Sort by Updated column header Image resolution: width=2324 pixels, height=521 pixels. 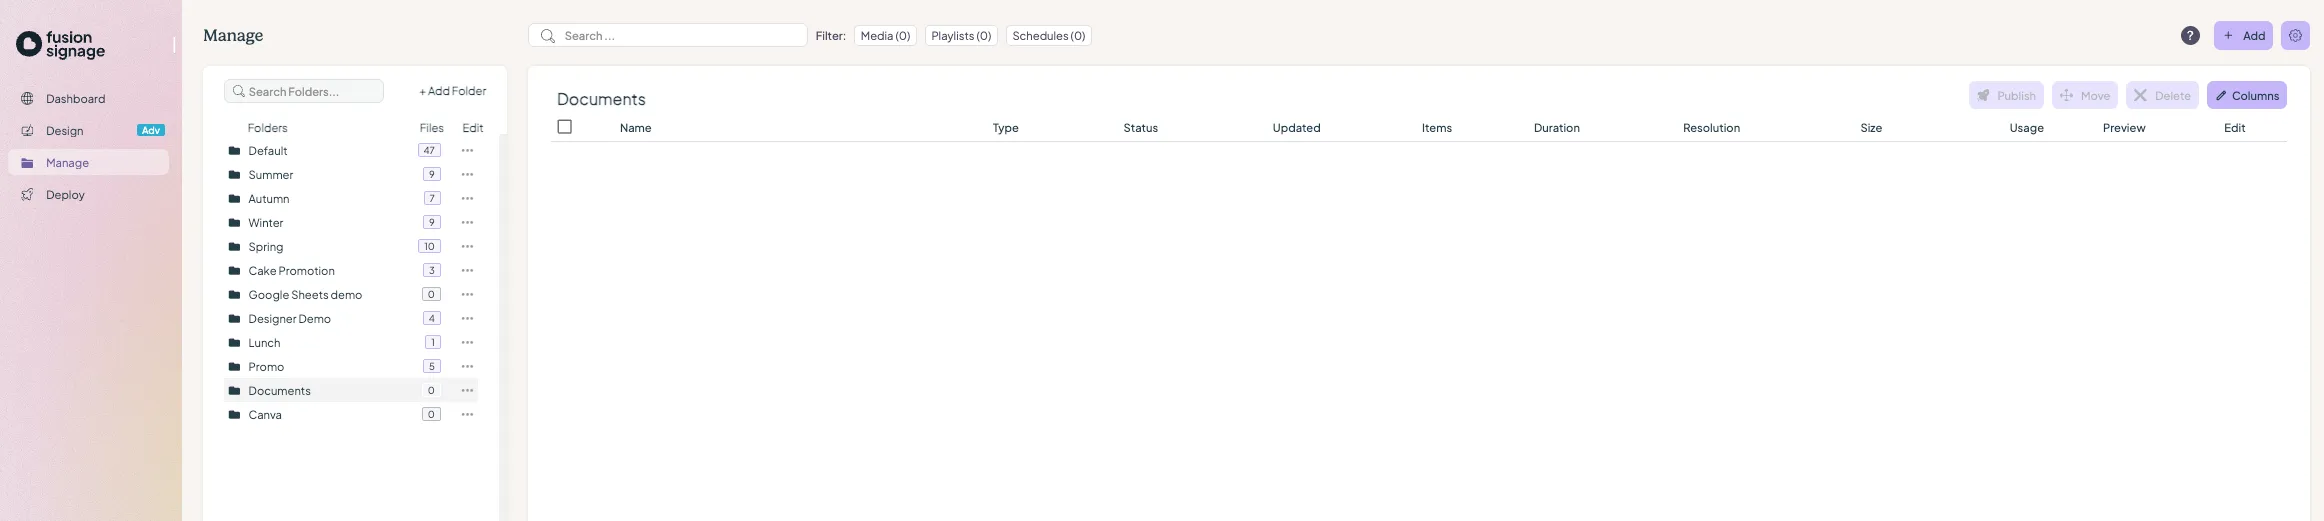pyautogui.click(x=1296, y=128)
